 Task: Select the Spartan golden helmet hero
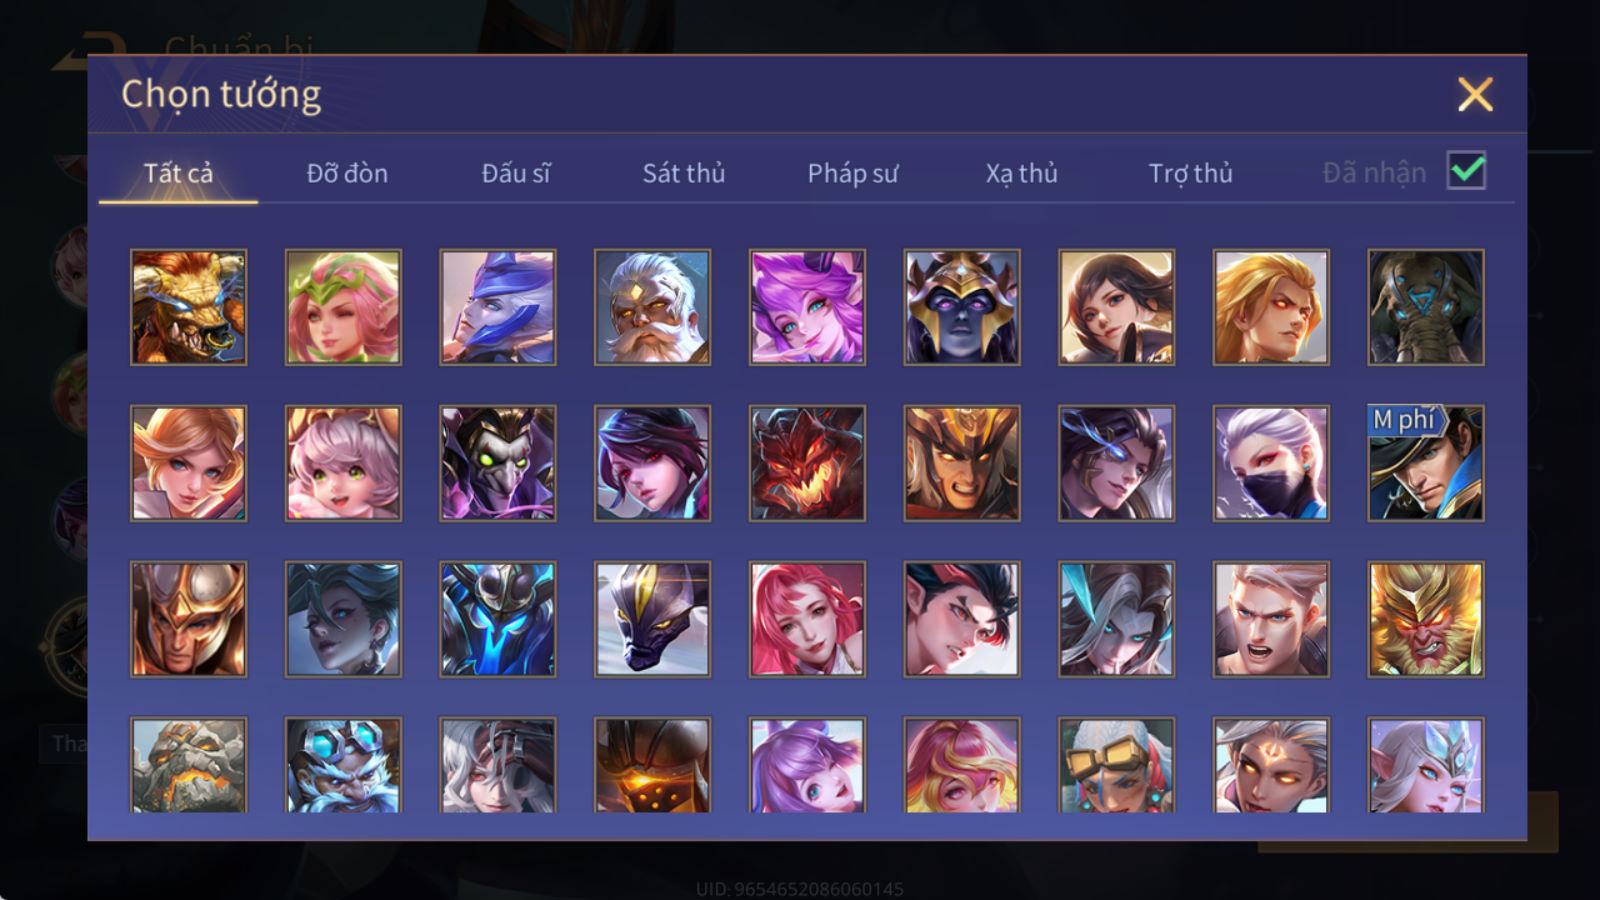click(x=188, y=619)
